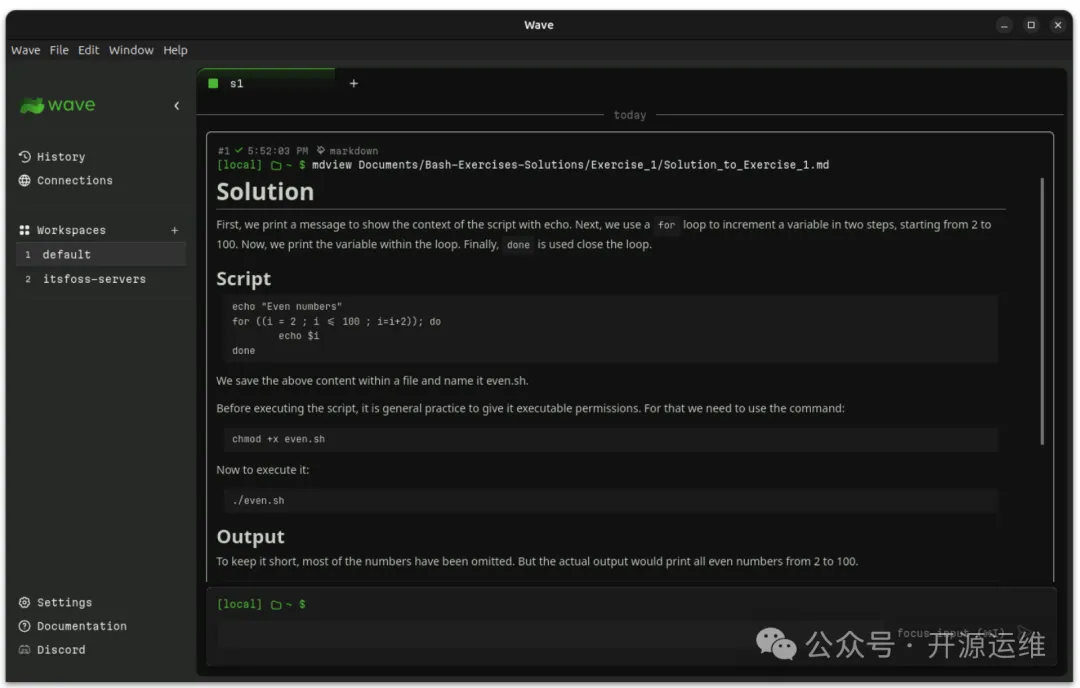
Task: Open Settings from the sidebar
Action: [64, 603]
